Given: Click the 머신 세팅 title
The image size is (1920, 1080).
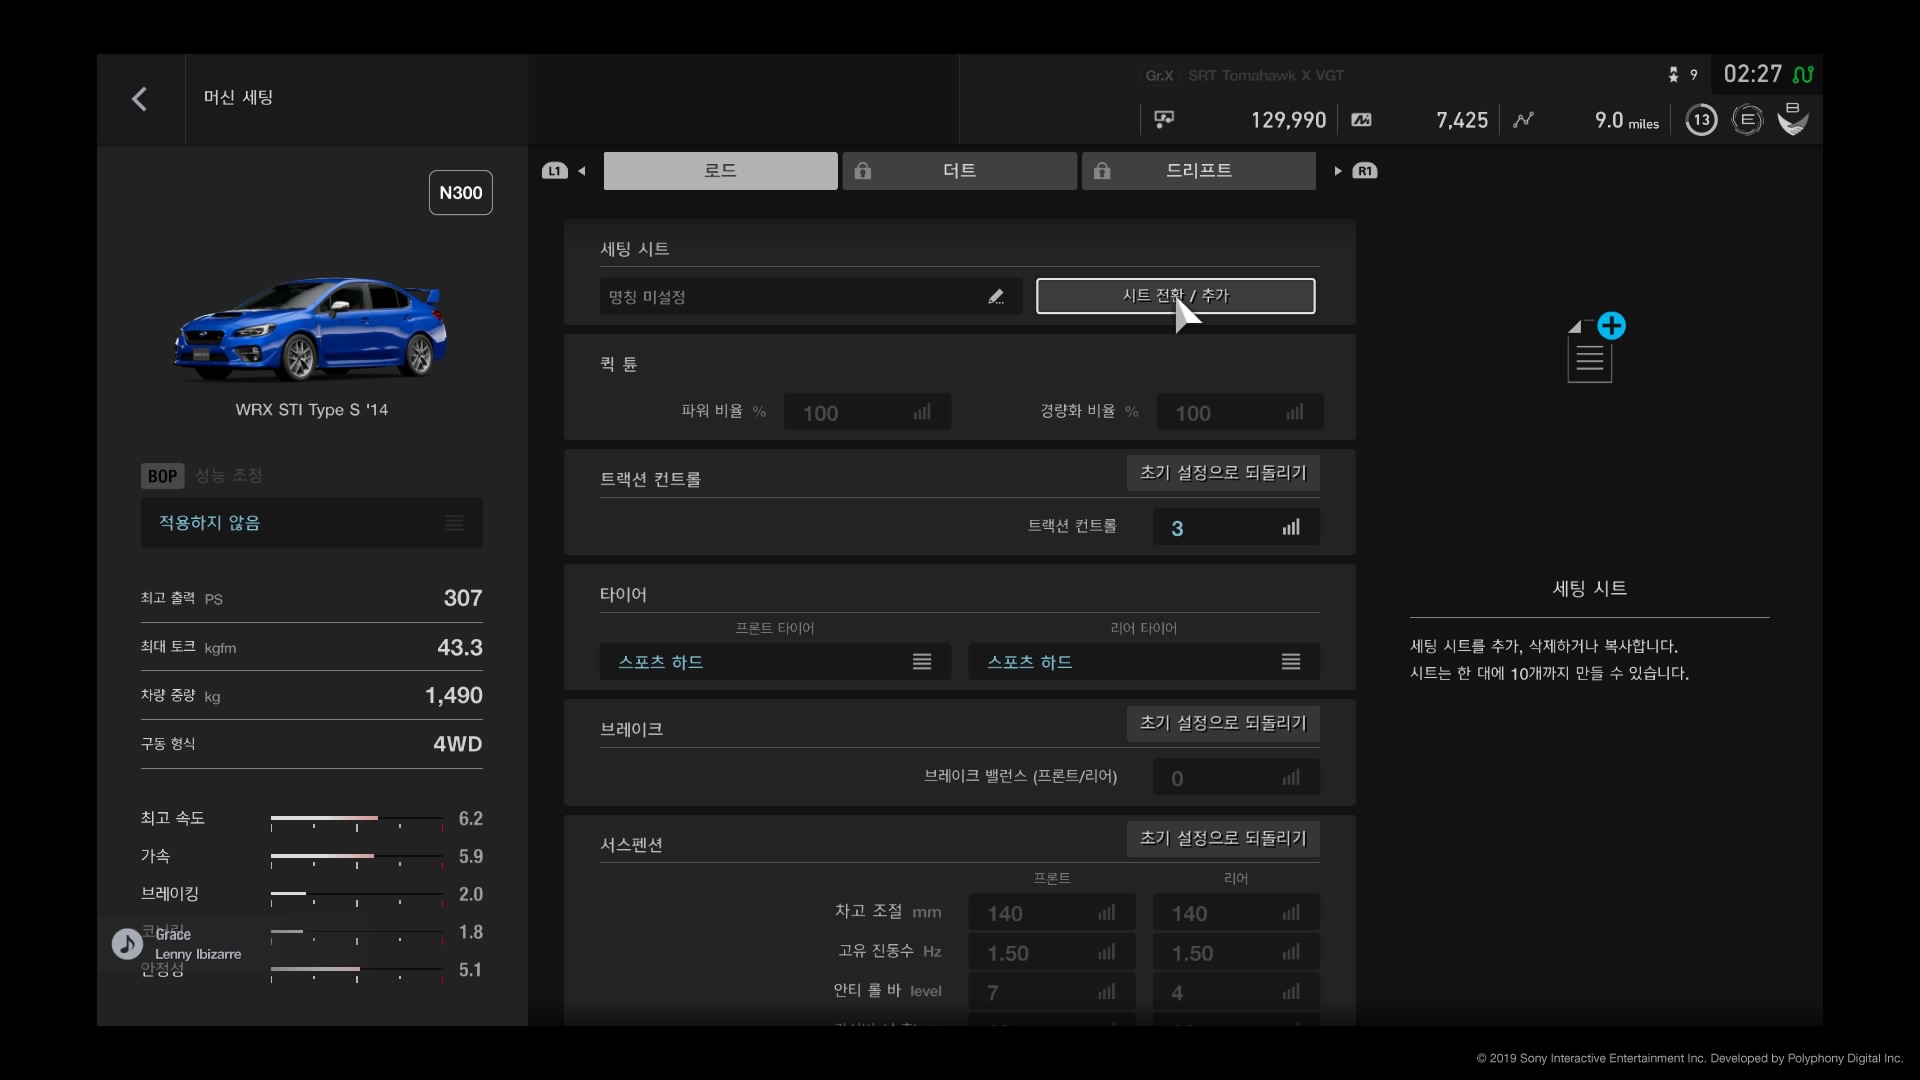Looking at the screenshot, I should (238, 97).
